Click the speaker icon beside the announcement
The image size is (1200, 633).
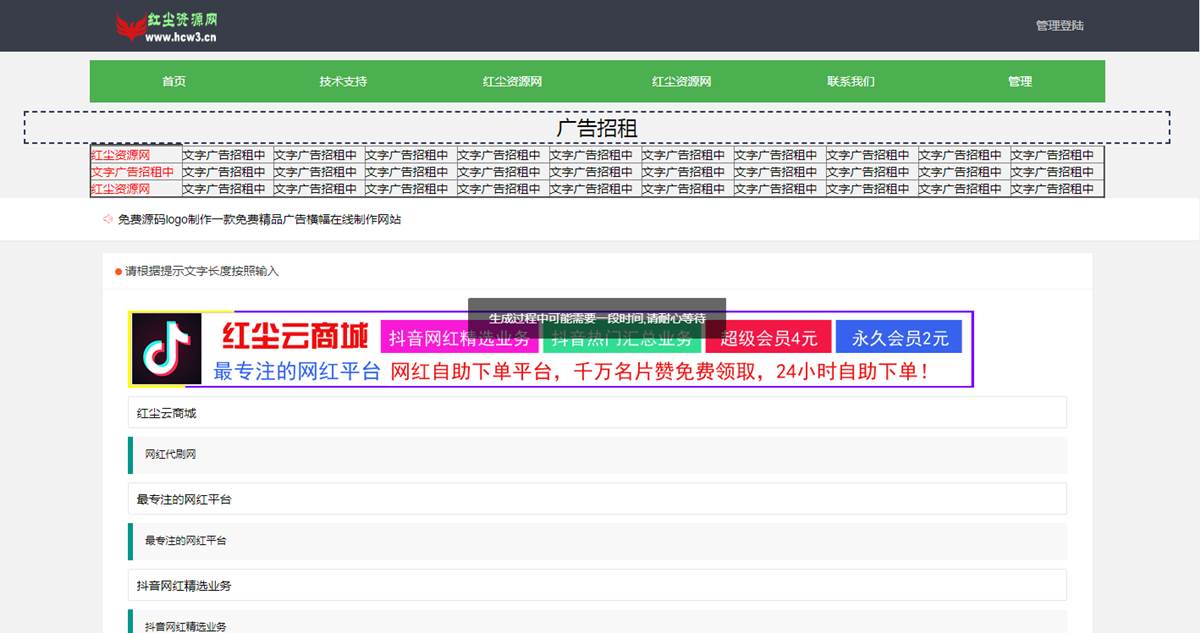click(x=107, y=220)
